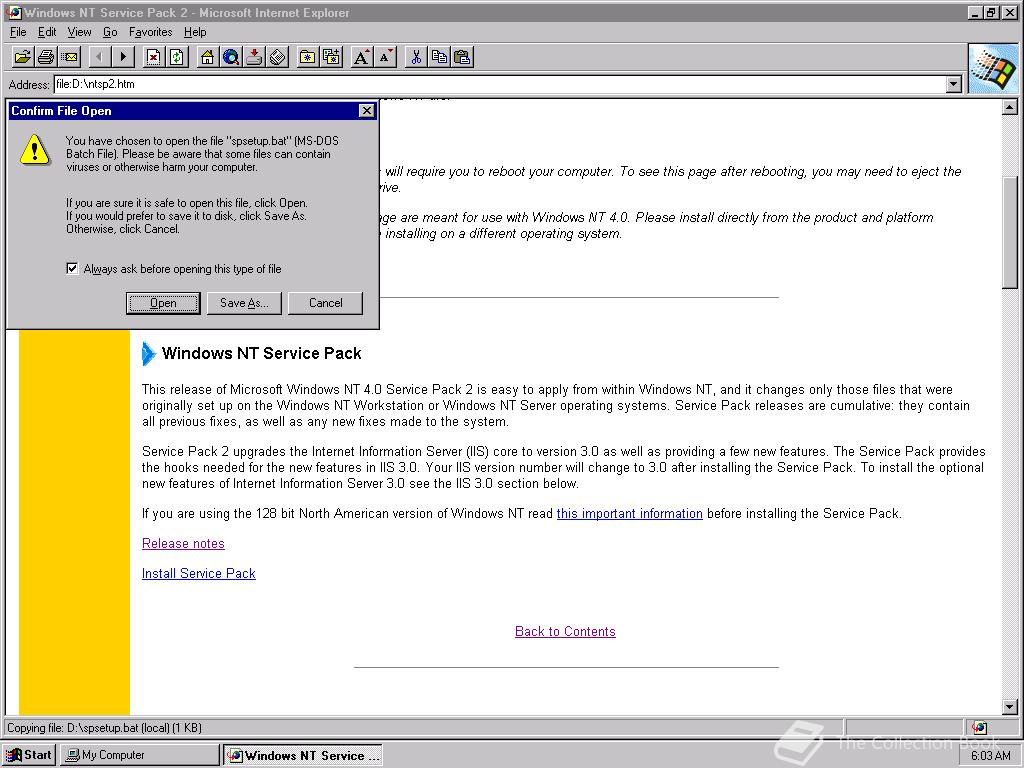
Task: Click the Refresh page icon
Action: pos(176,57)
